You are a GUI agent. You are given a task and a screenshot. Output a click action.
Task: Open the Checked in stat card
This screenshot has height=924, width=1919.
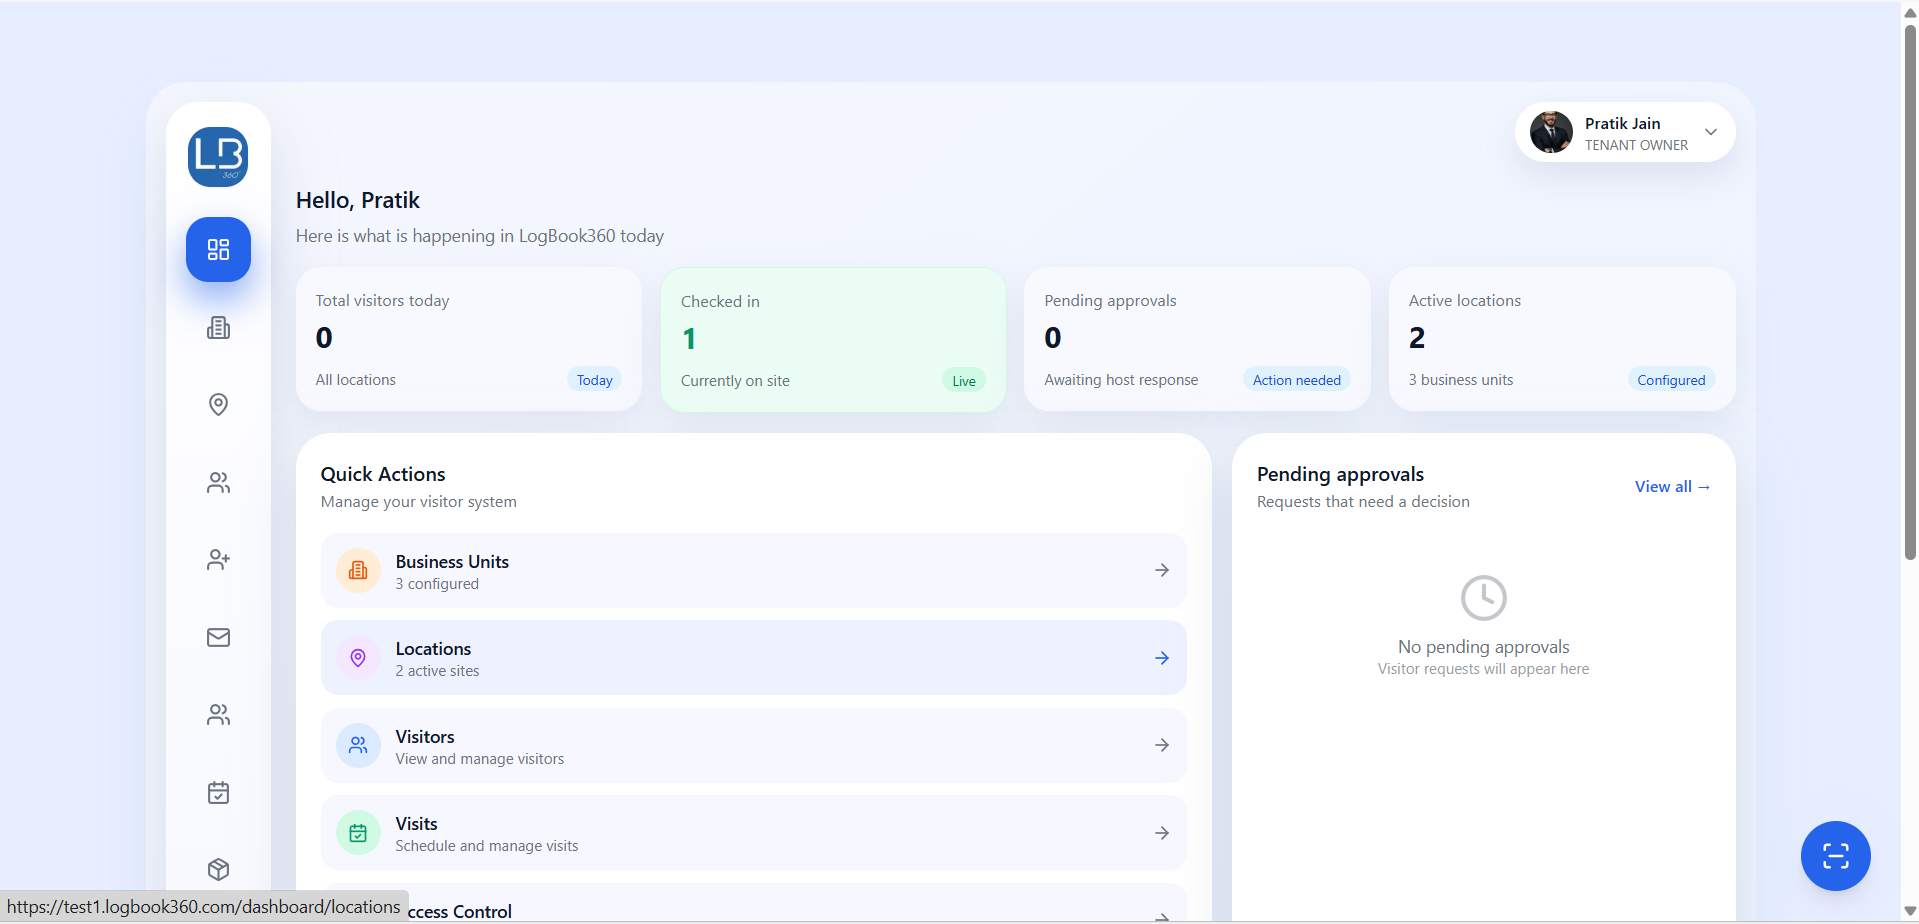click(x=833, y=340)
